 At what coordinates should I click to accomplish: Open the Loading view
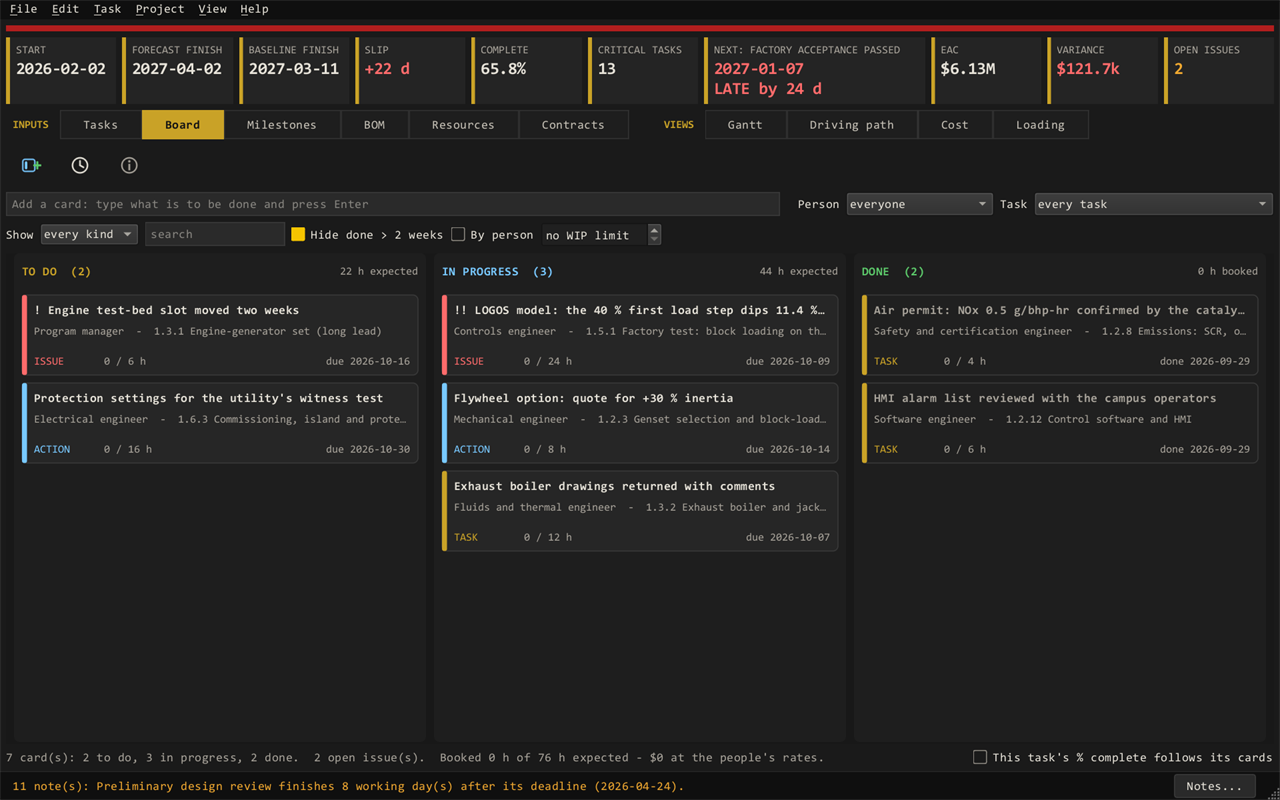pos(1040,125)
